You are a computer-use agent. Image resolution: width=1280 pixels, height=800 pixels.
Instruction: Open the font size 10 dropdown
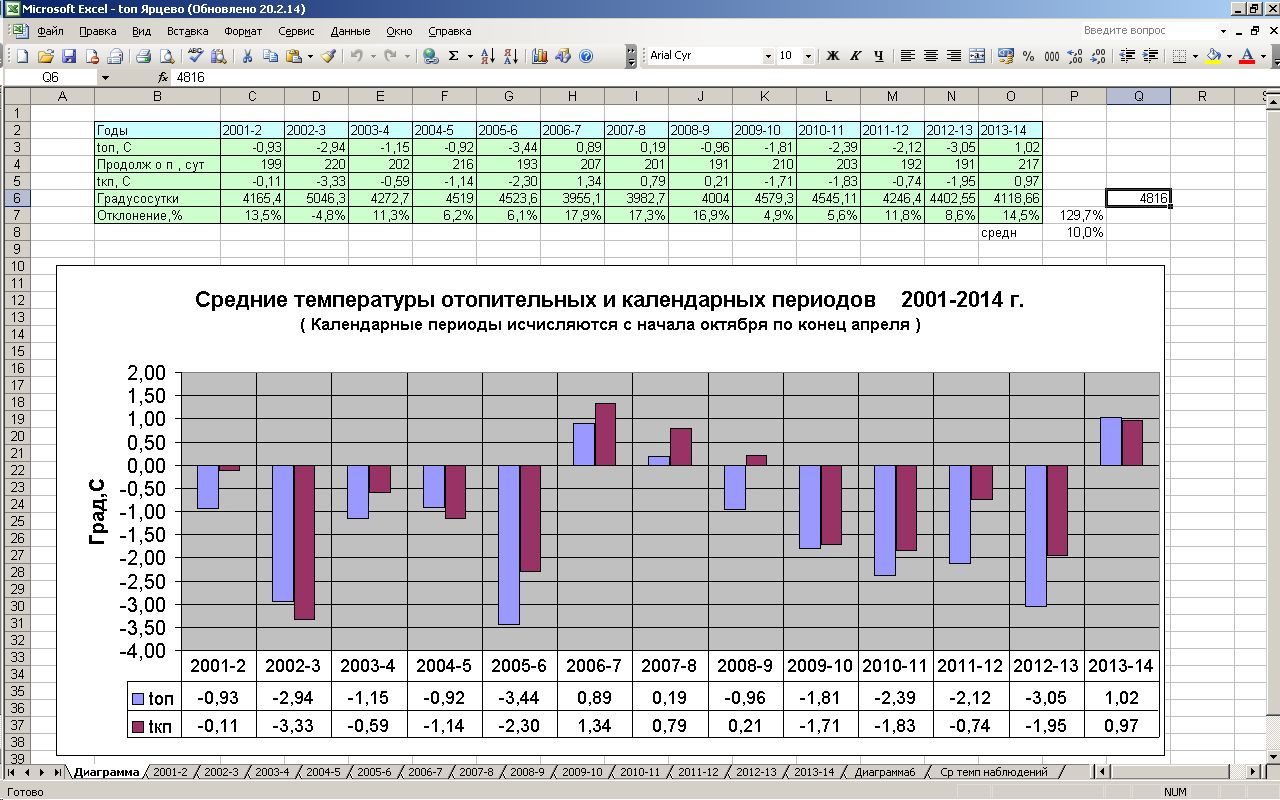[x=808, y=56]
